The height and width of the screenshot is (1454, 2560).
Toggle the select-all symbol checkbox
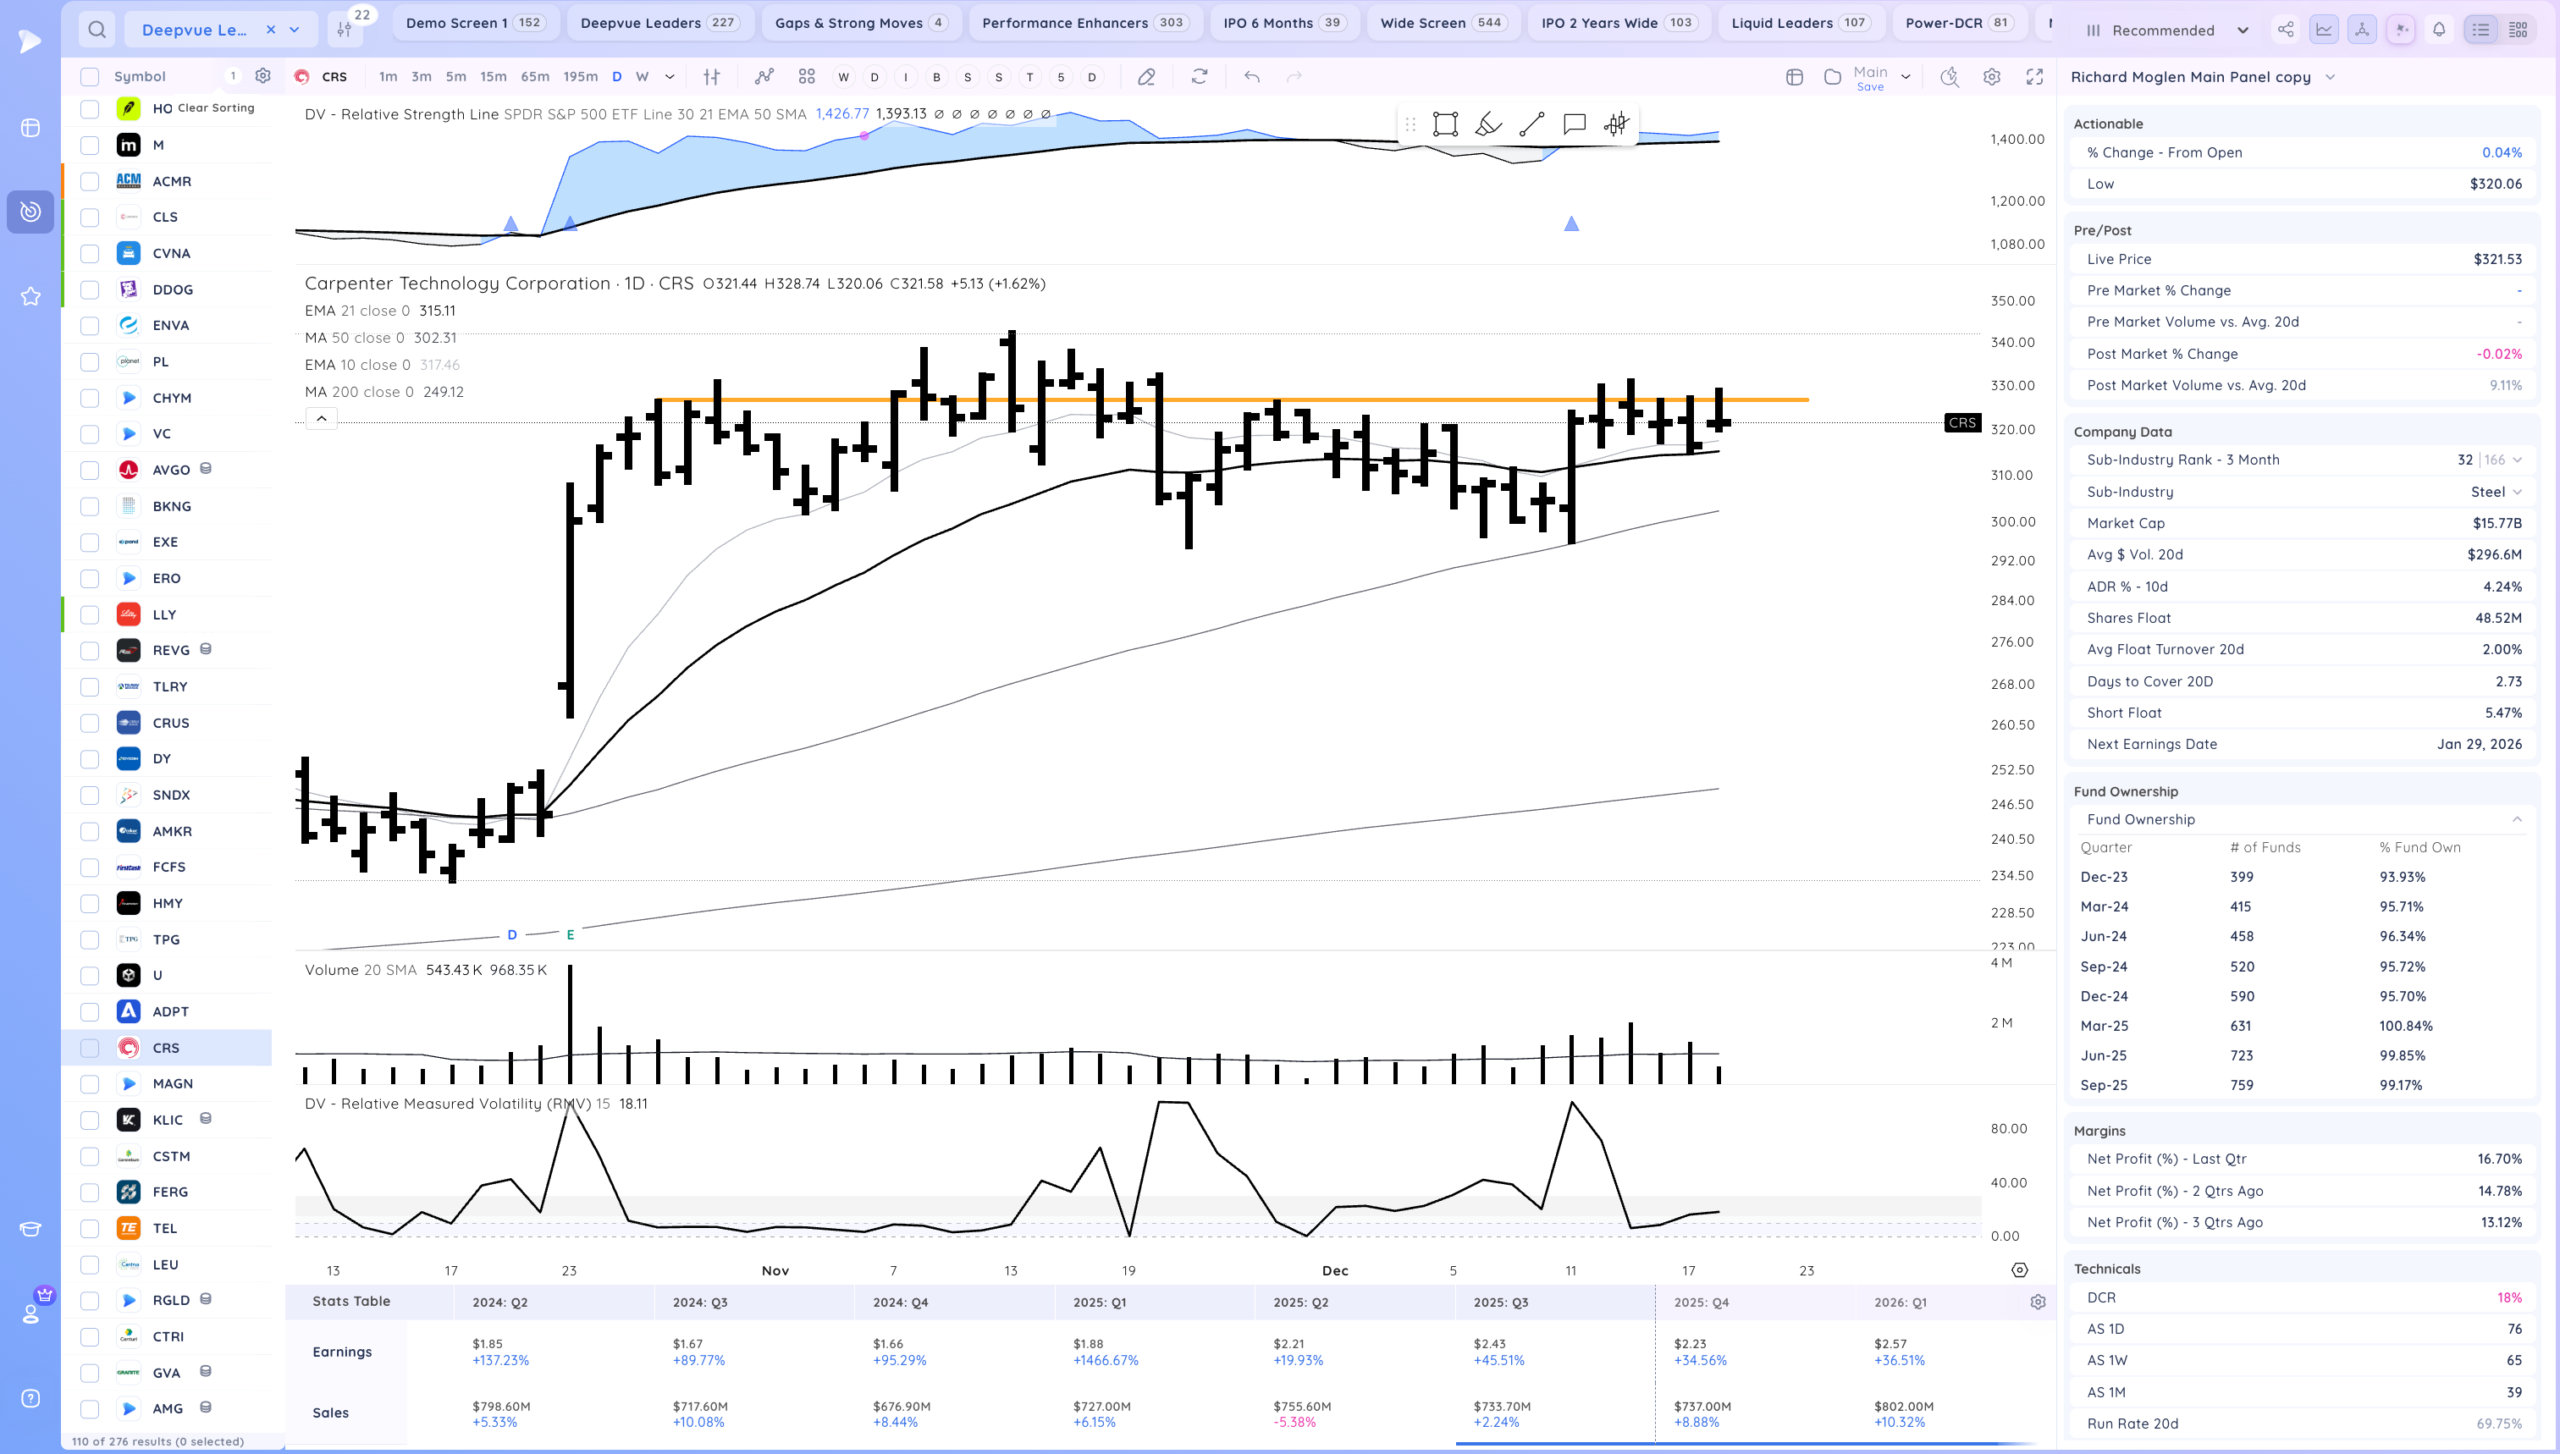pos(90,76)
